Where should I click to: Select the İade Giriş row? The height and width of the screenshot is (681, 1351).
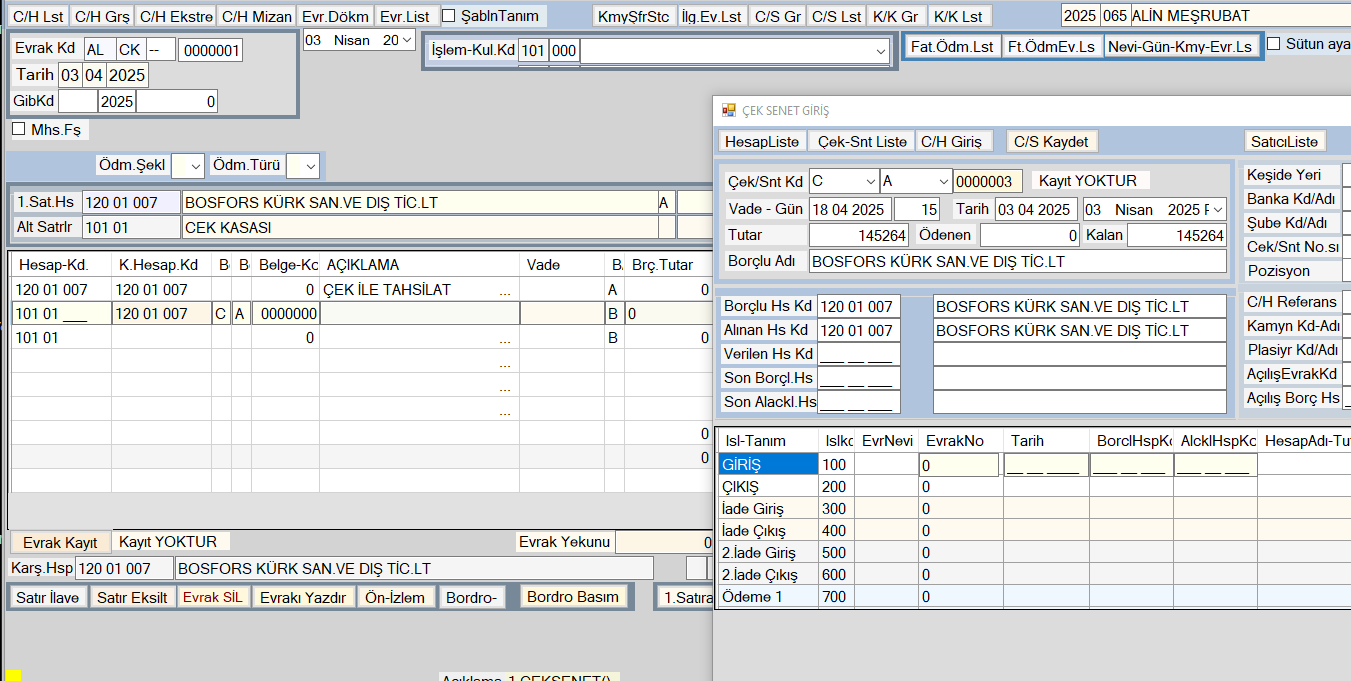coord(767,509)
